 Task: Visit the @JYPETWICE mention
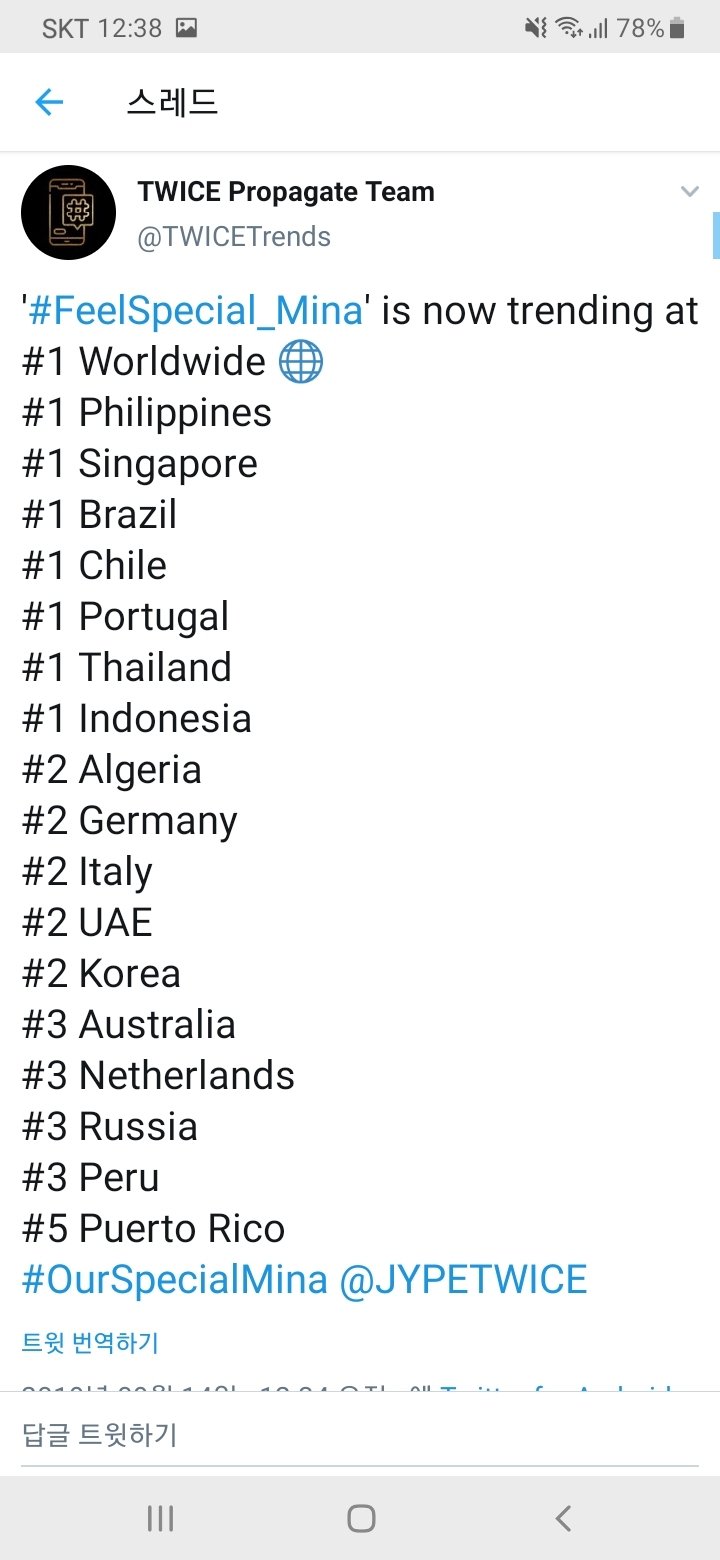pos(463,1280)
